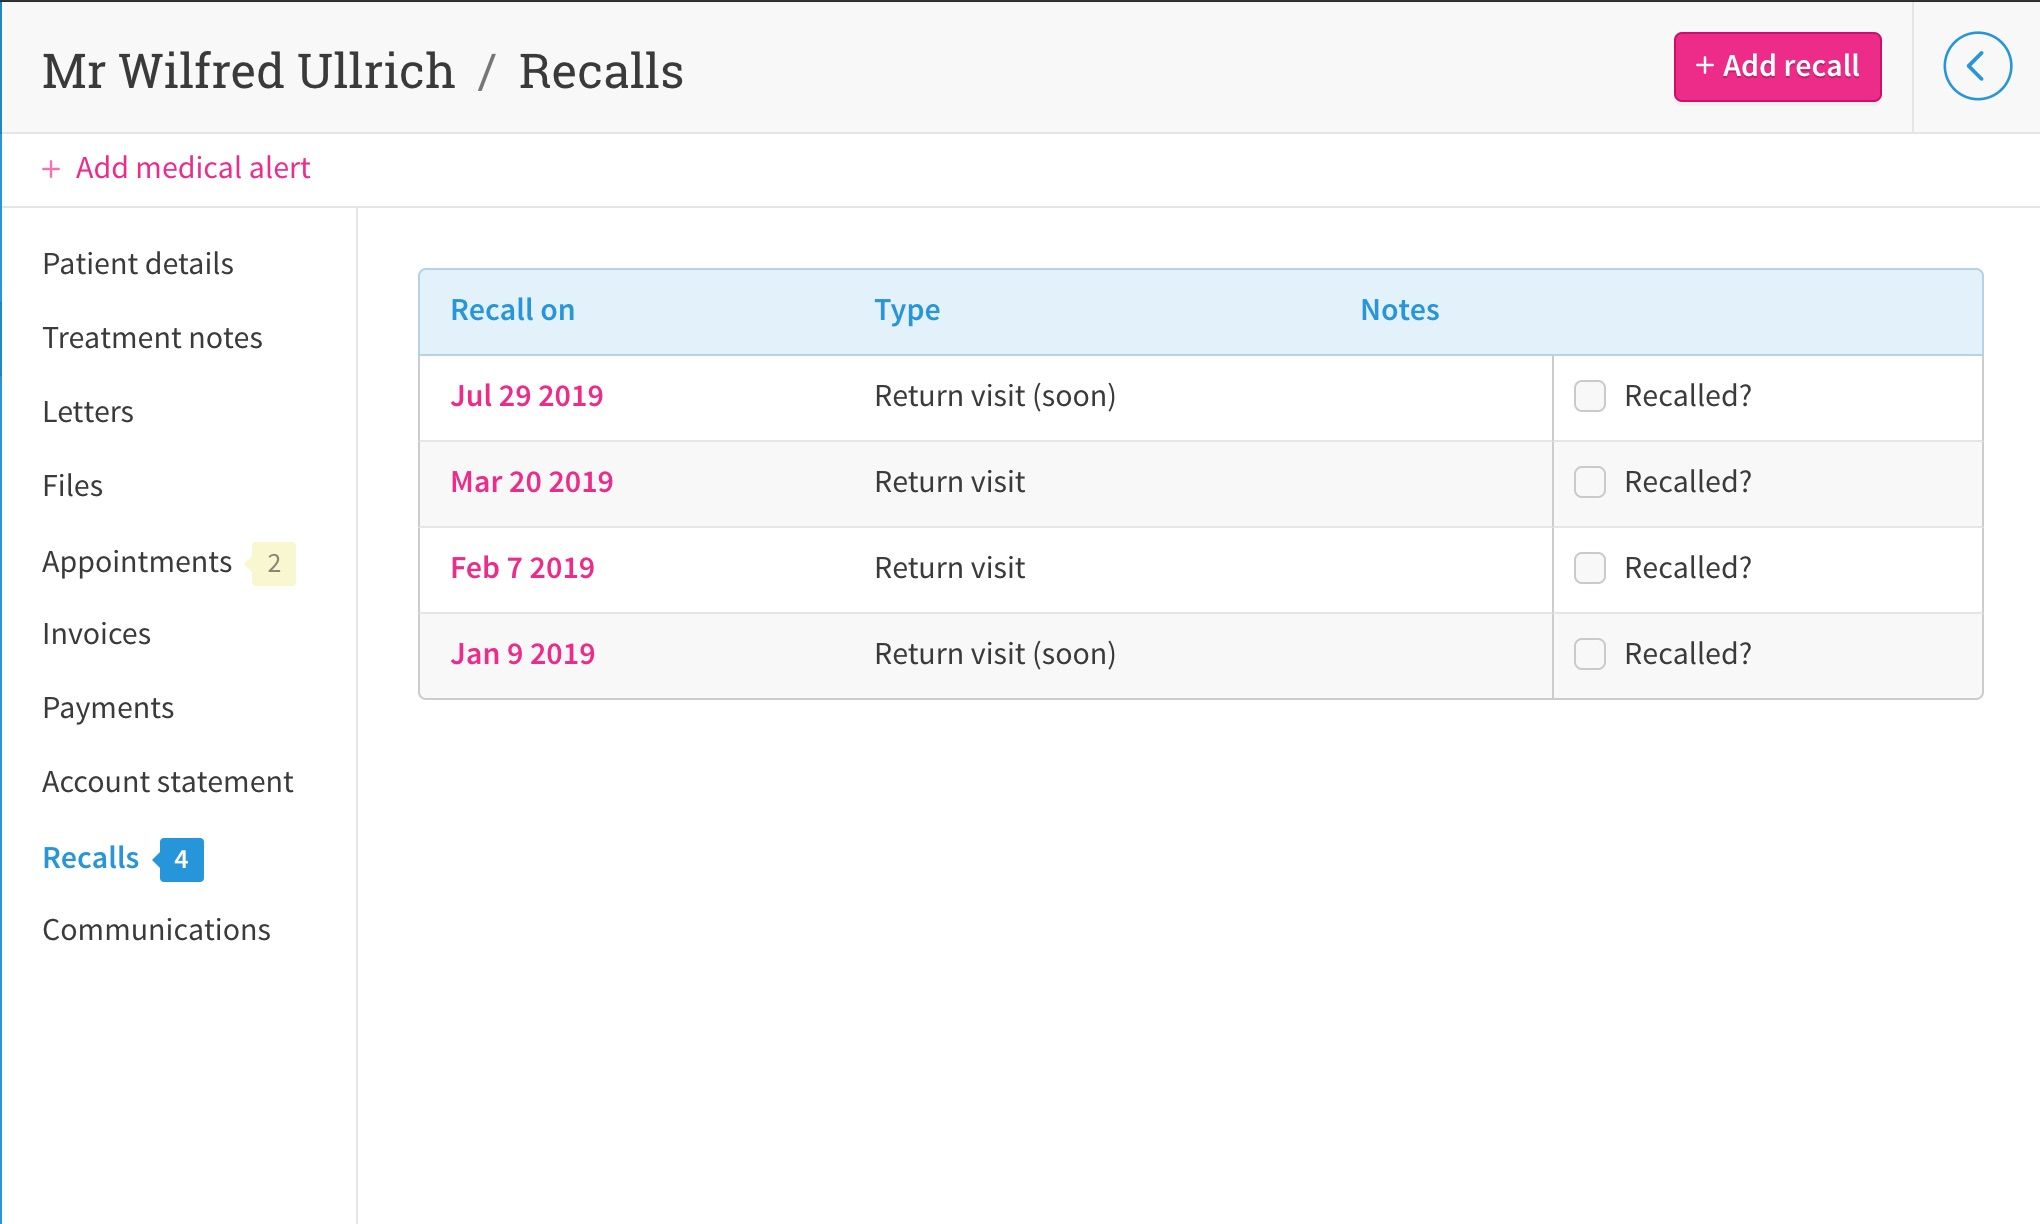Open the Patient details section
This screenshot has width=2040, height=1224.
[x=138, y=264]
